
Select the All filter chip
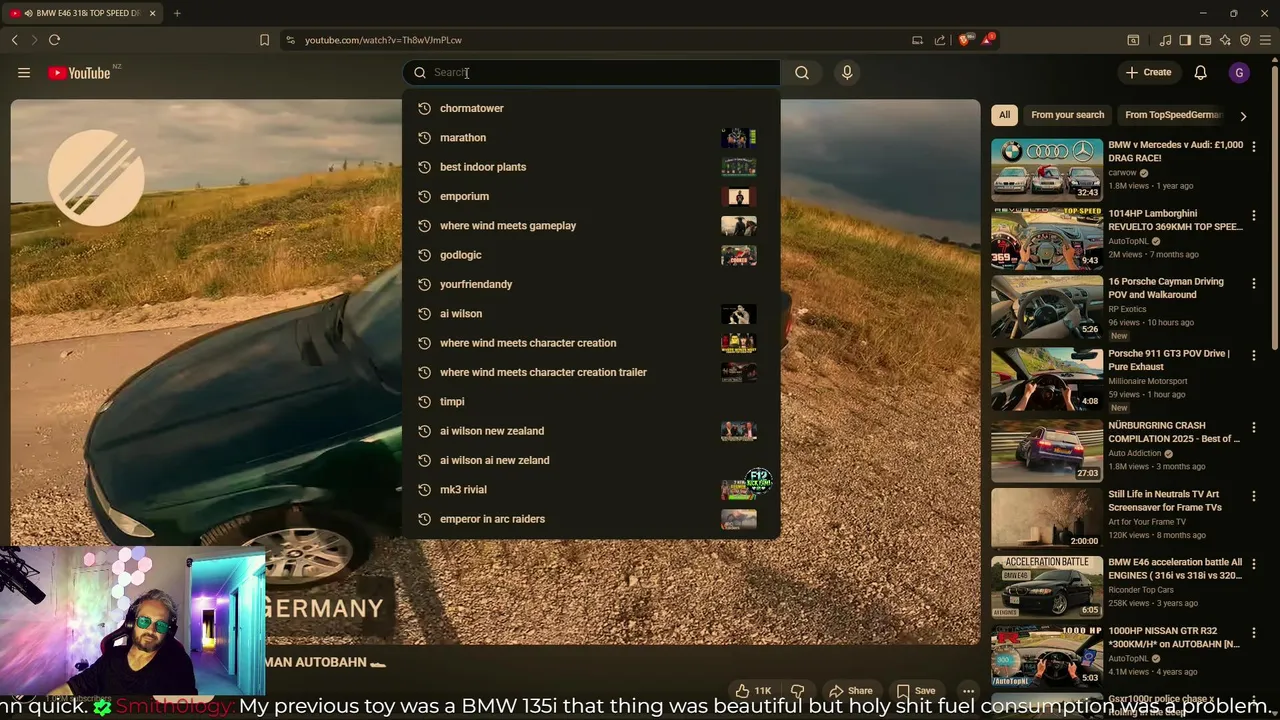[1004, 115]
